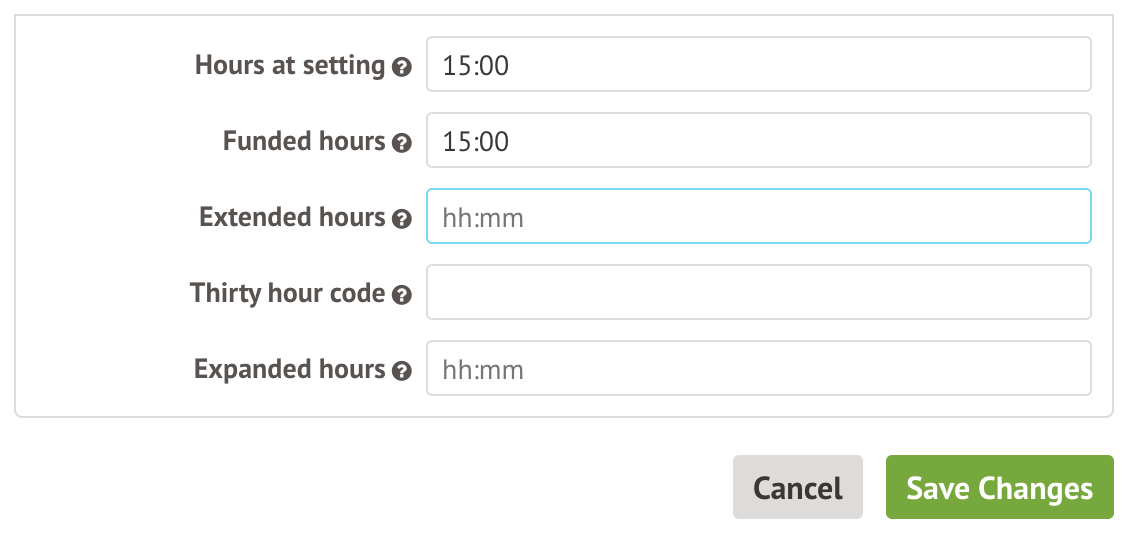
Task: Click the 15:00 value in Hours at setting
Action: point(476,65)
